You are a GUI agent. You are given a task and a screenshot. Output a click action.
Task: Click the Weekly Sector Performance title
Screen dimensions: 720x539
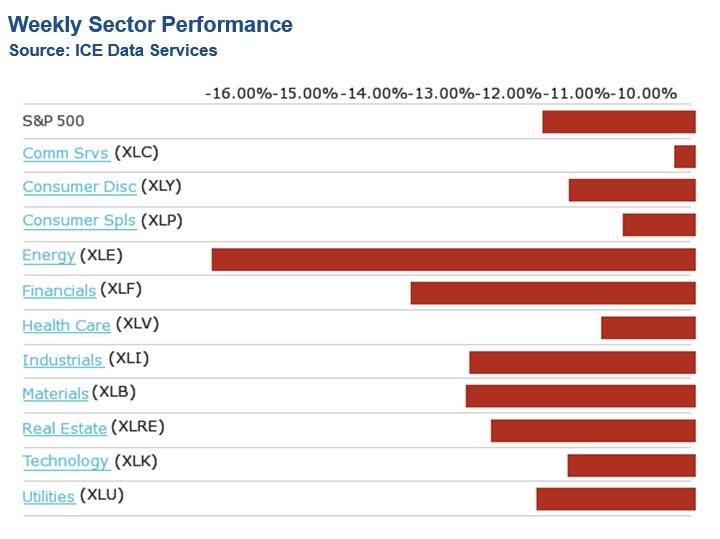(150, 24)
